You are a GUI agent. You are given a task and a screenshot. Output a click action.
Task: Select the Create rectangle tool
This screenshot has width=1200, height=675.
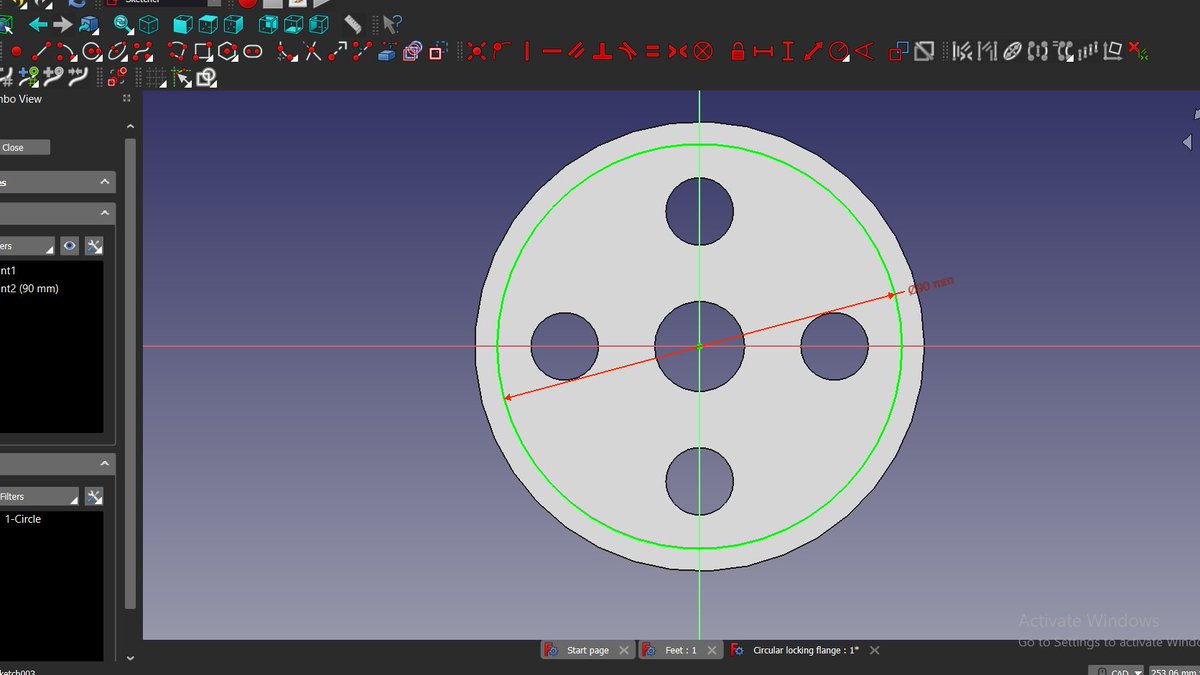coord(203,51)
